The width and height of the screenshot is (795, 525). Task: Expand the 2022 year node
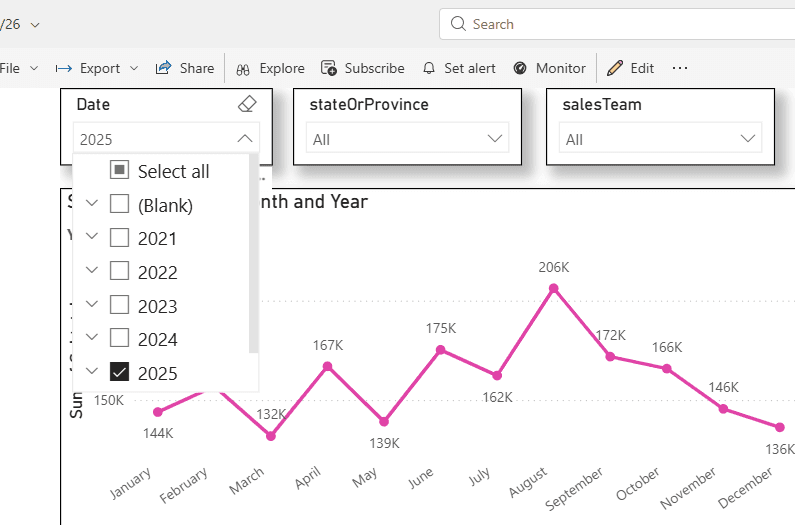(92, 270)
